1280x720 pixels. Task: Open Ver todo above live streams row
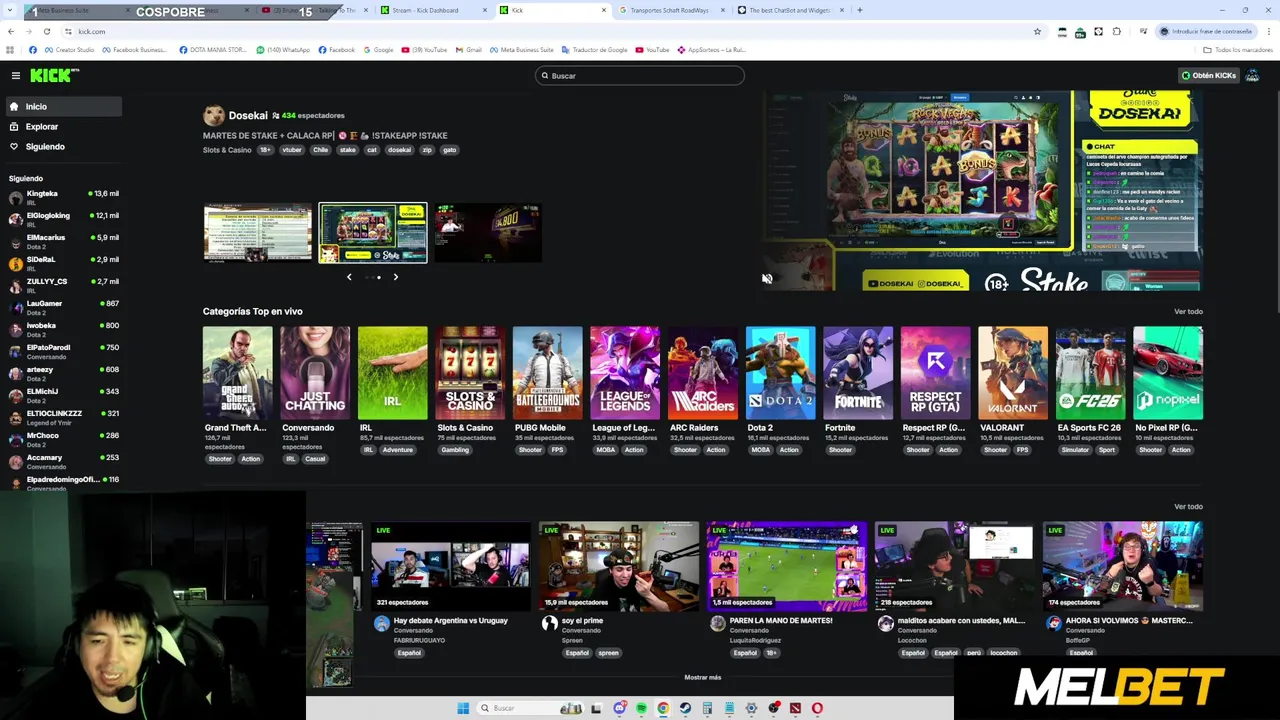pyautogui.click(x=1188, y=506)
